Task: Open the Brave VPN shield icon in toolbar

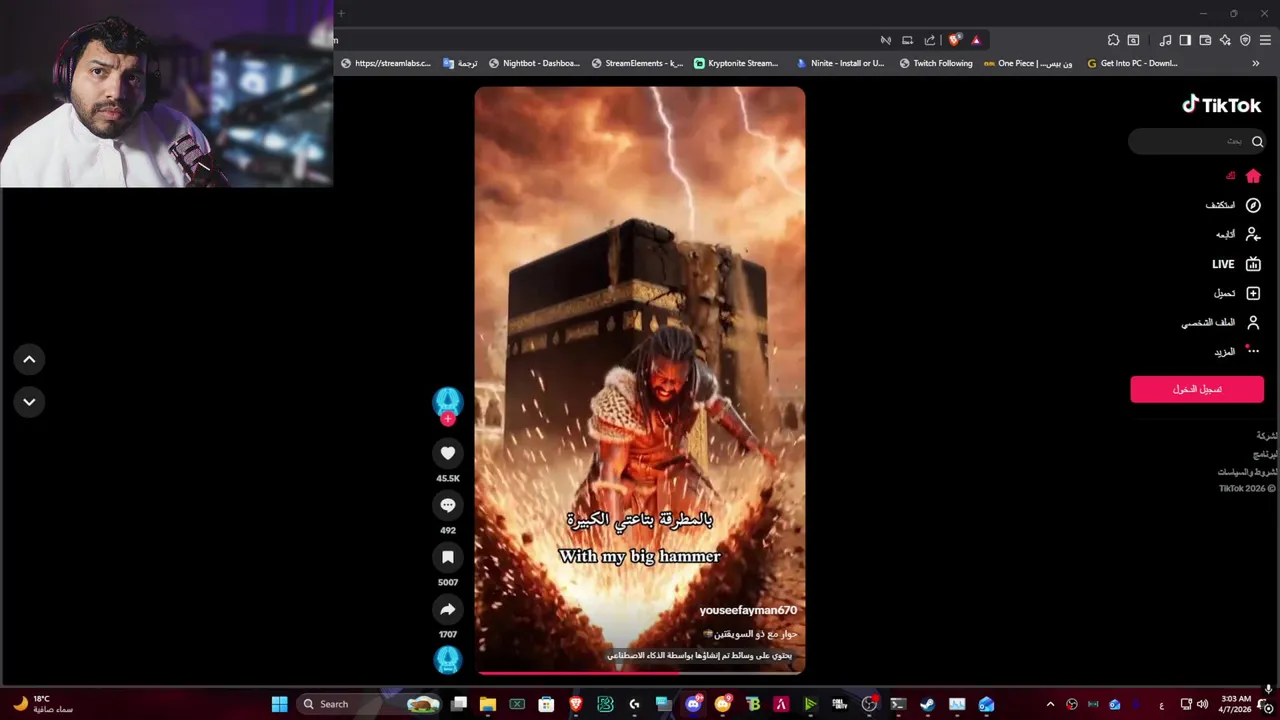Action: click(x=1245, y=40)
